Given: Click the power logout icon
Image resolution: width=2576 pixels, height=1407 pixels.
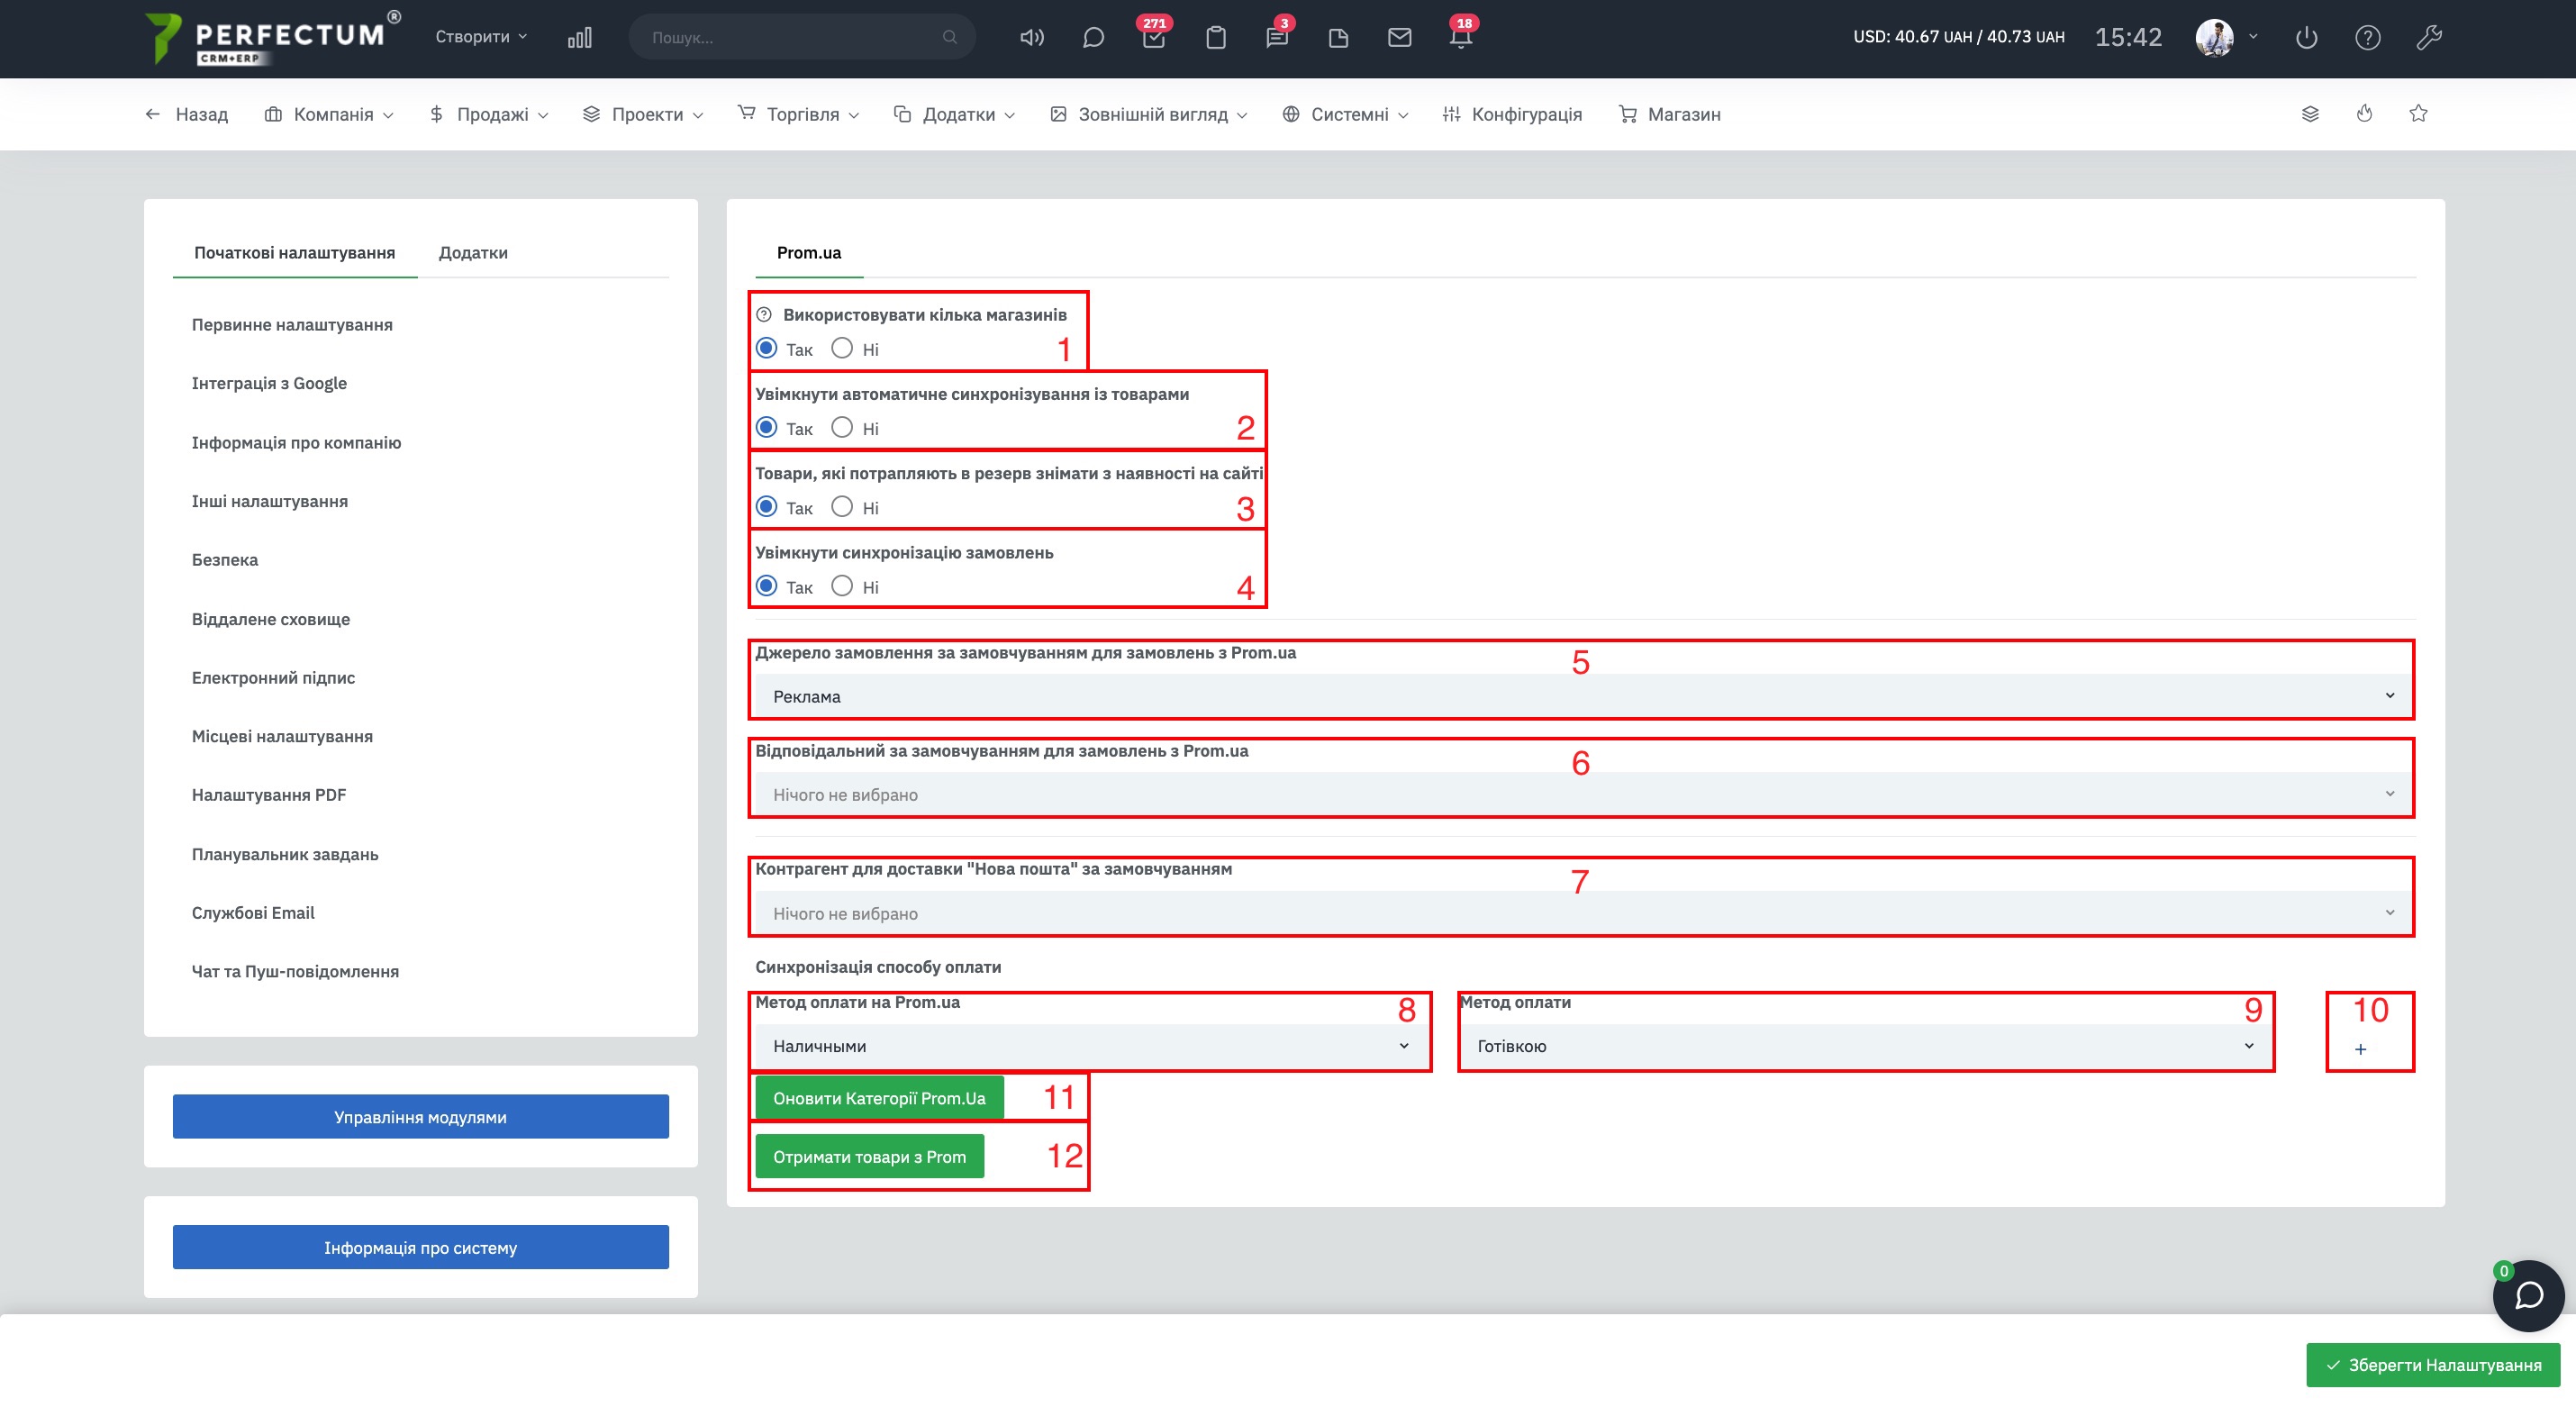Looking at the screenshot, I should [x=2306, y=38].
